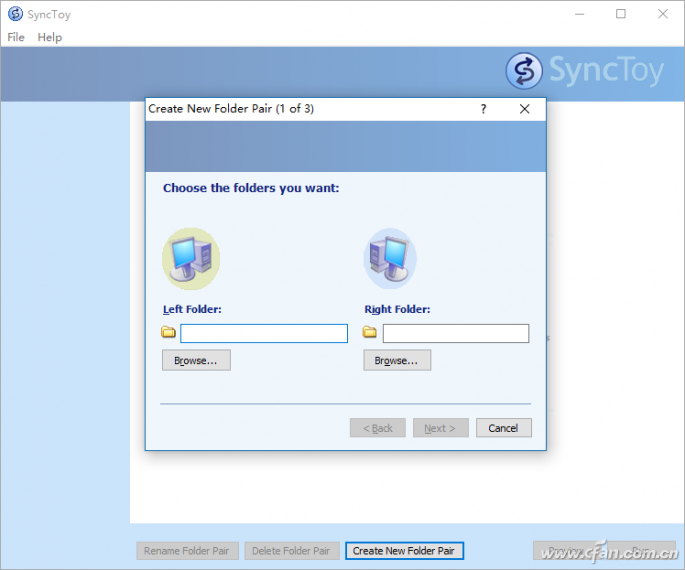The height and width of the screenshot is (570, 685).
Task: Open the Help menu
Action: 49,37
